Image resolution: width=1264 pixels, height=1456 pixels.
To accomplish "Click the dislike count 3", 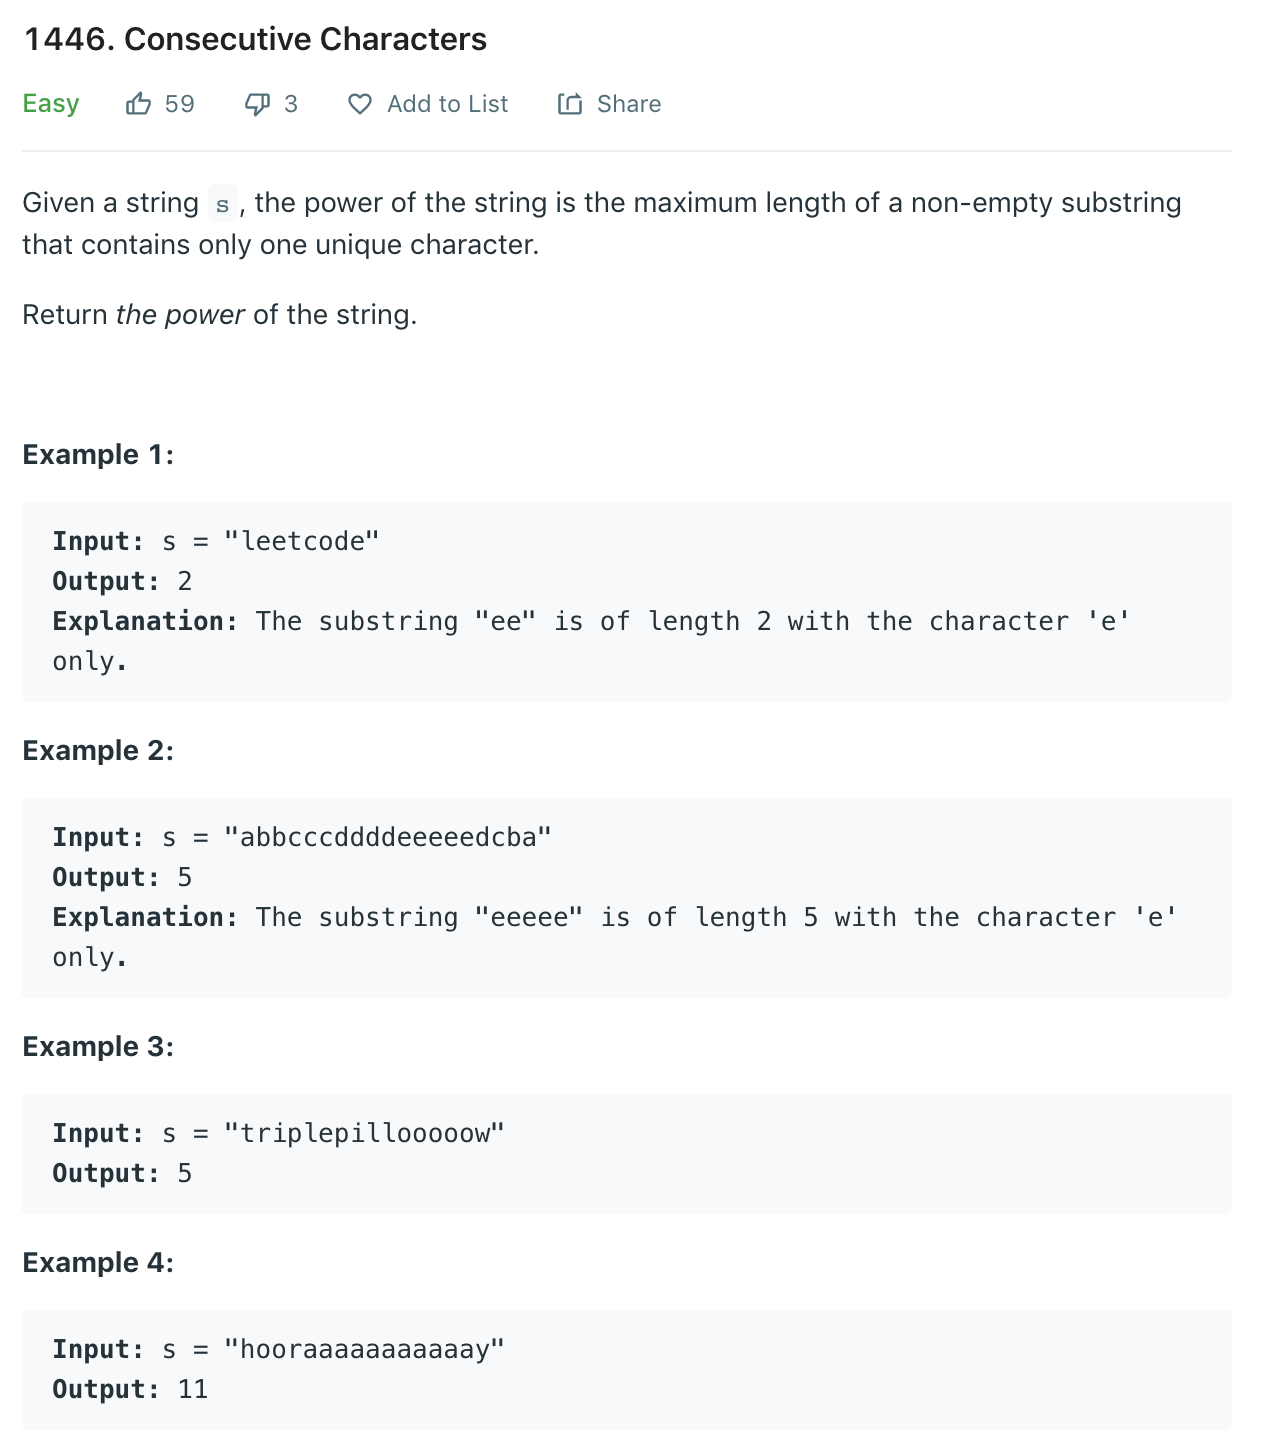I will click(x=291, y=104).
